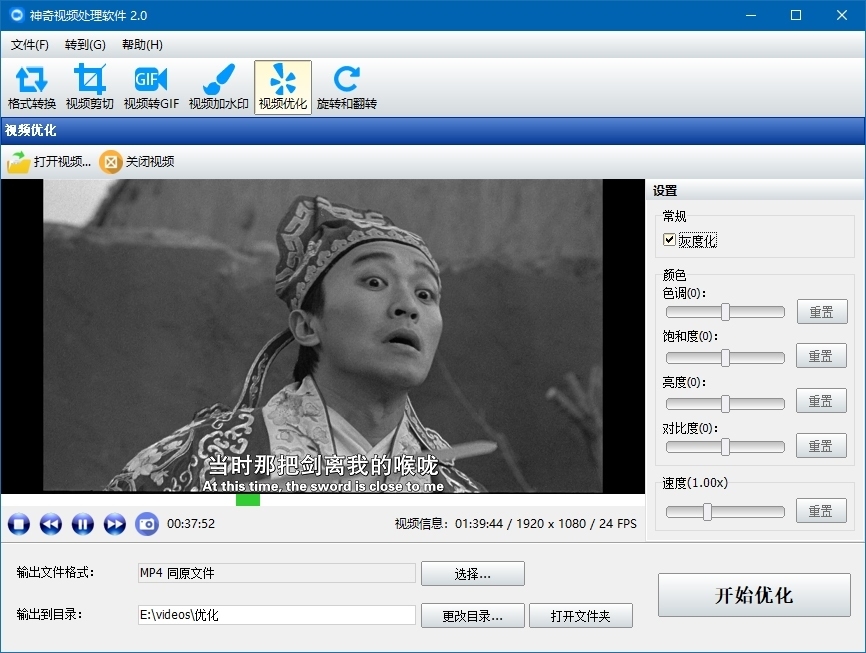The width and height of the screenshot is (866, 653).
Task: Click 打开文件夹 button
Action: click(581, 616)
